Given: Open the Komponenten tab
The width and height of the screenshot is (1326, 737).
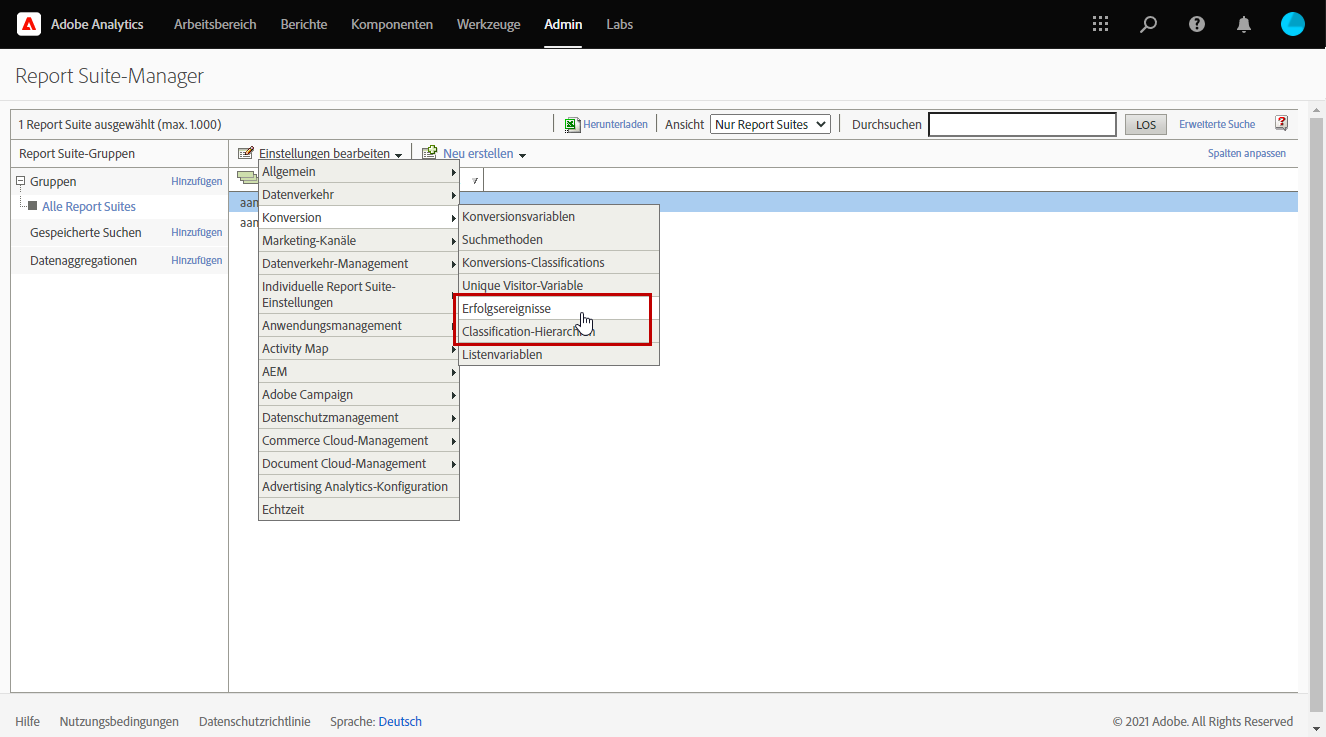Looking at the screenshot, I should pyautogui.click(x=392, y=24).
